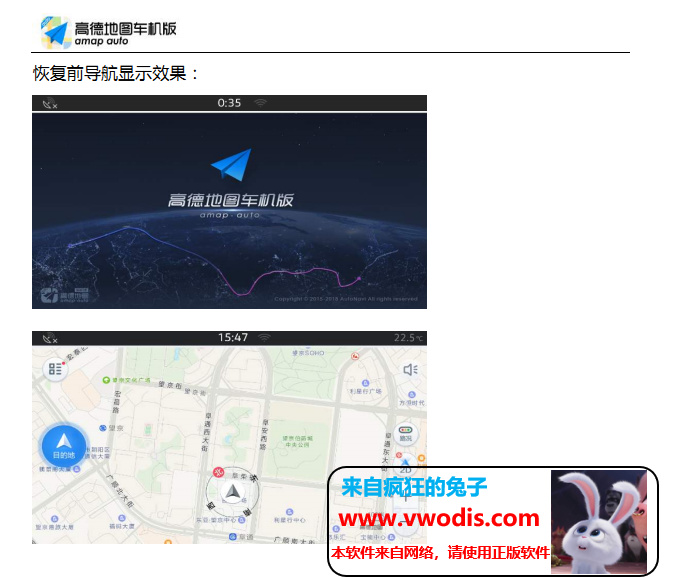Click the blue 目的地 destination button
Screen dimensions: 673x577
63,445
